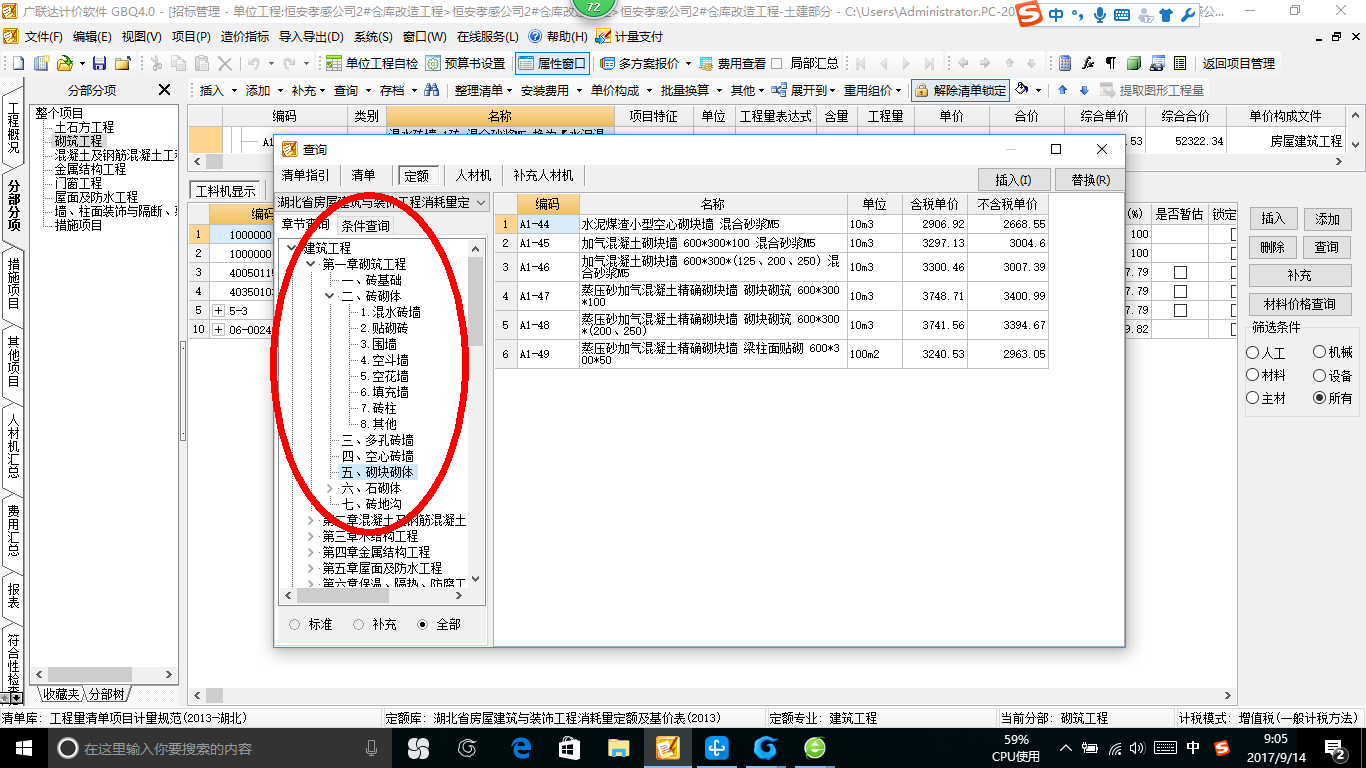Viewport: 1366px width, 768px height.
Task: Select the 五、砌块砌体 tree item
Action: click(377, 472)
